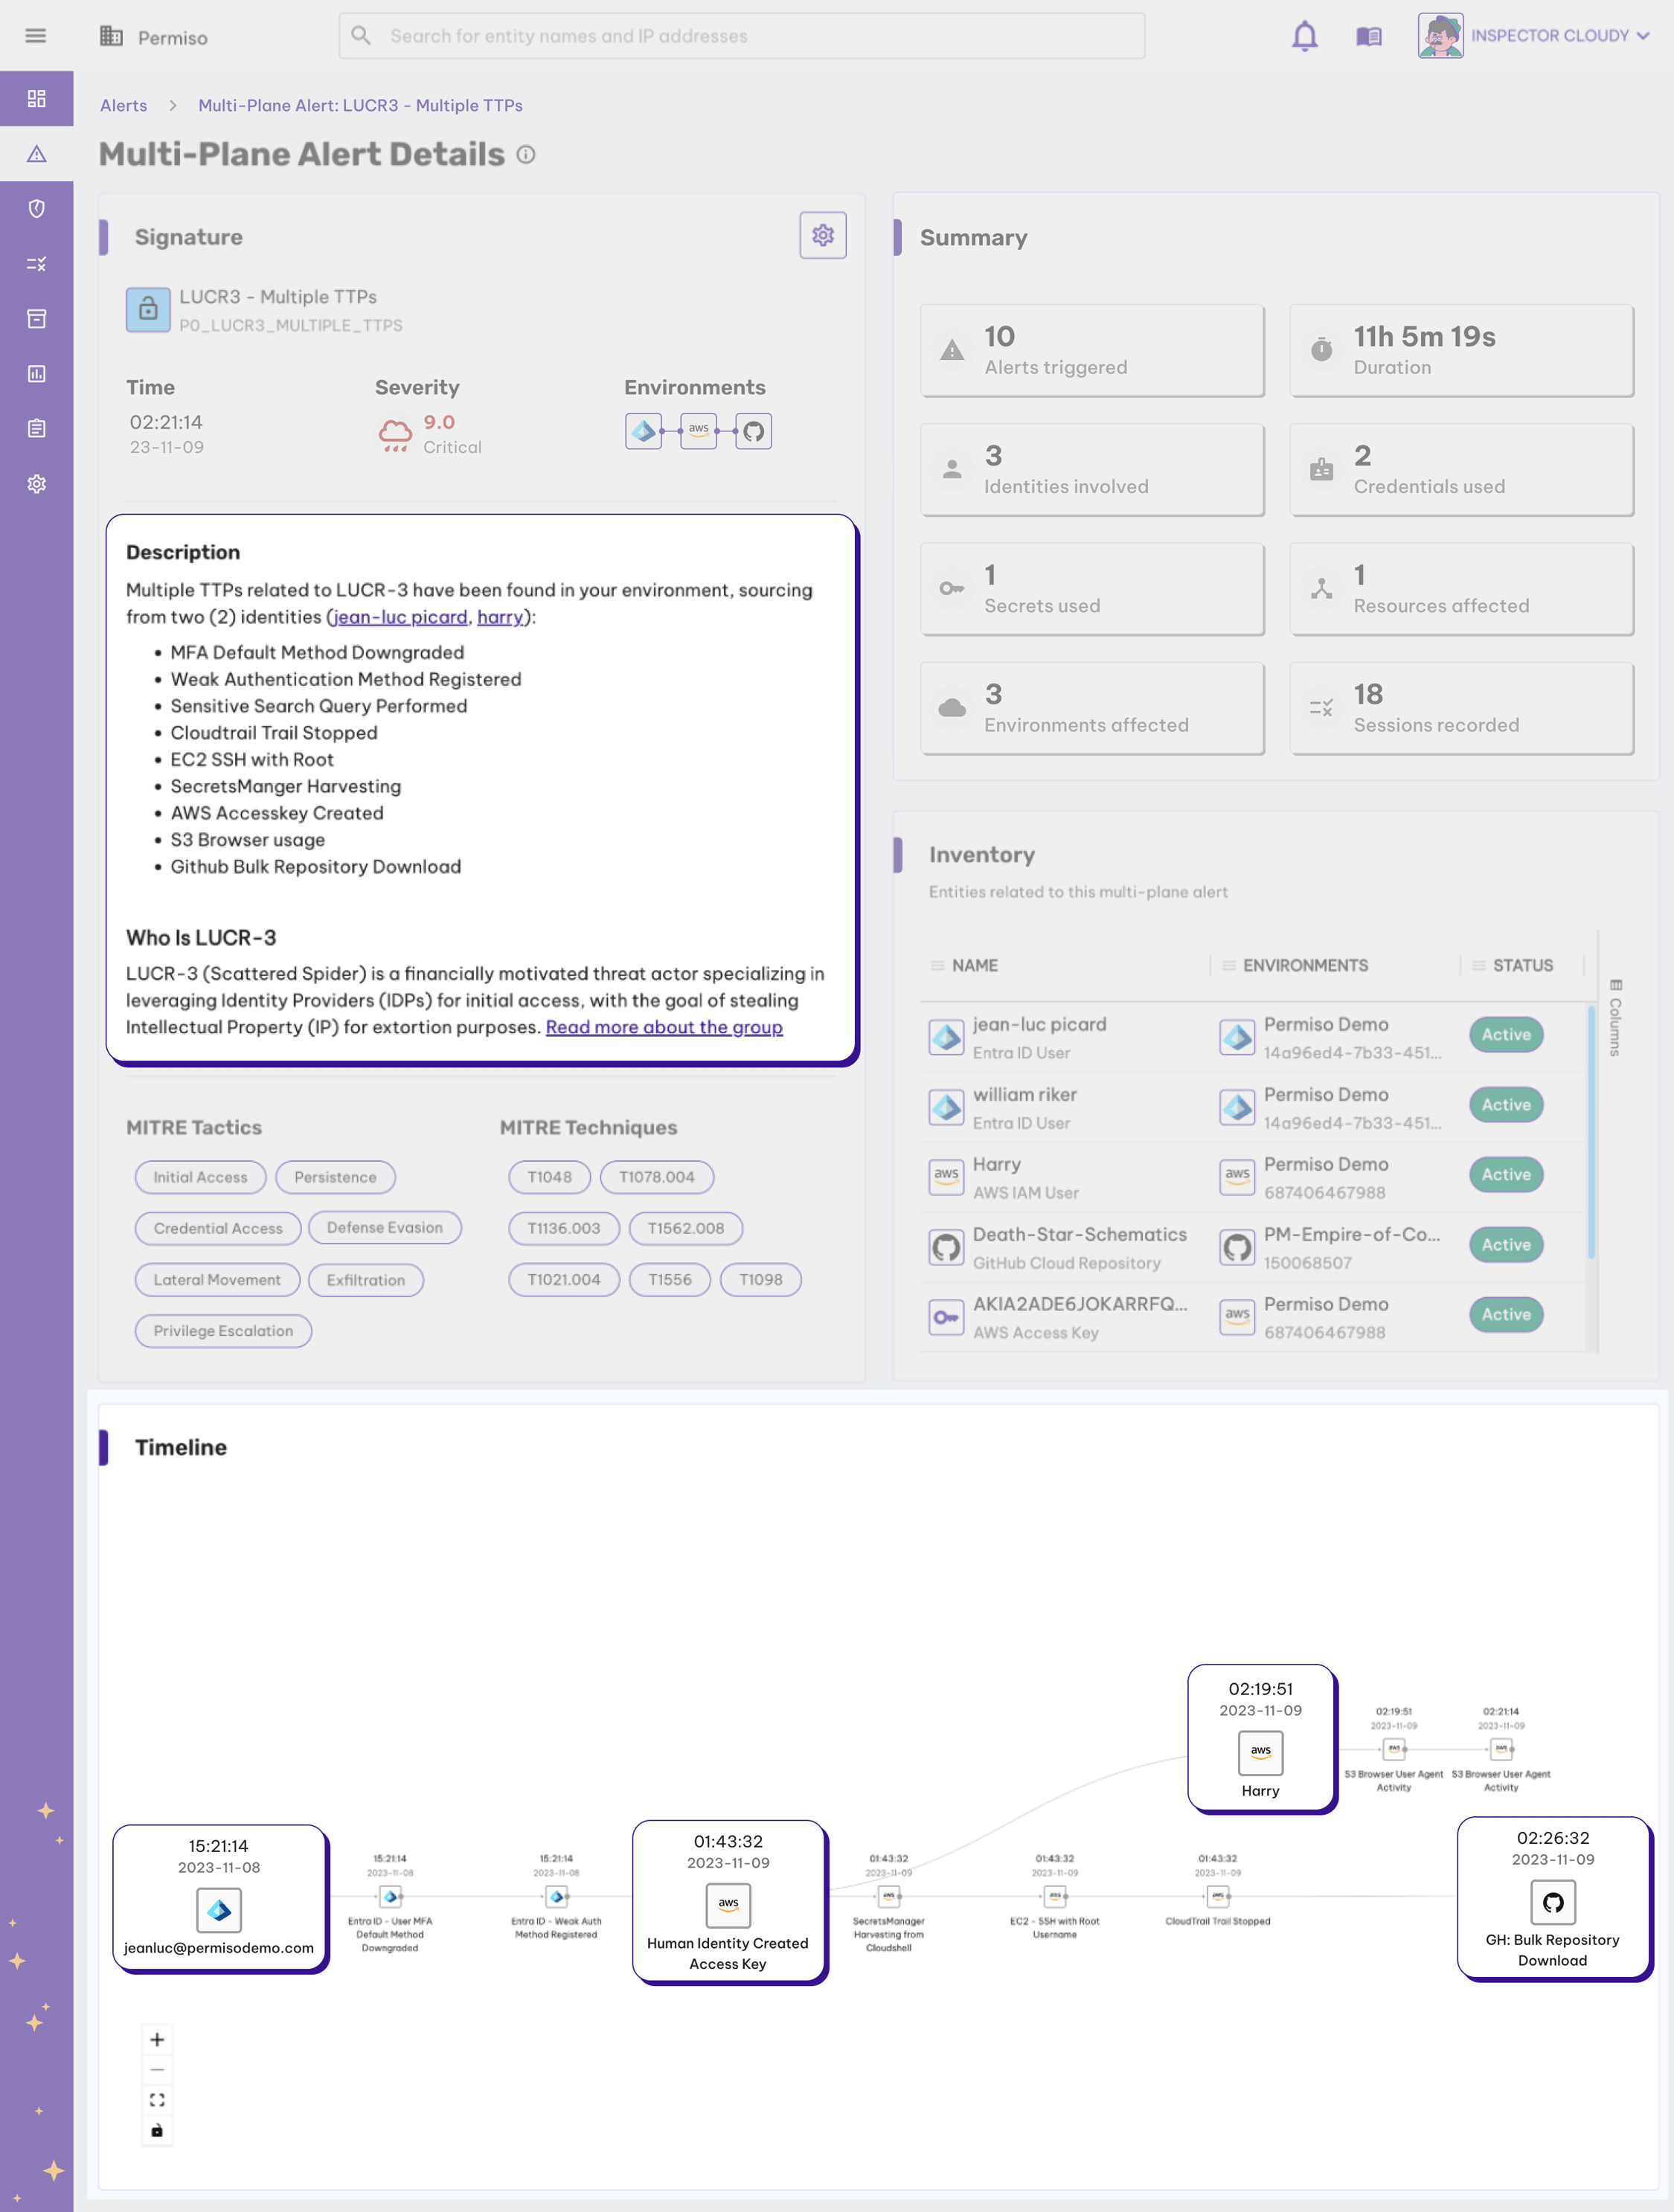The height and width of the screenshot is (2212, 1674).
Task: Click the 'Read more about the group' link
Action: click(663, 1027)
